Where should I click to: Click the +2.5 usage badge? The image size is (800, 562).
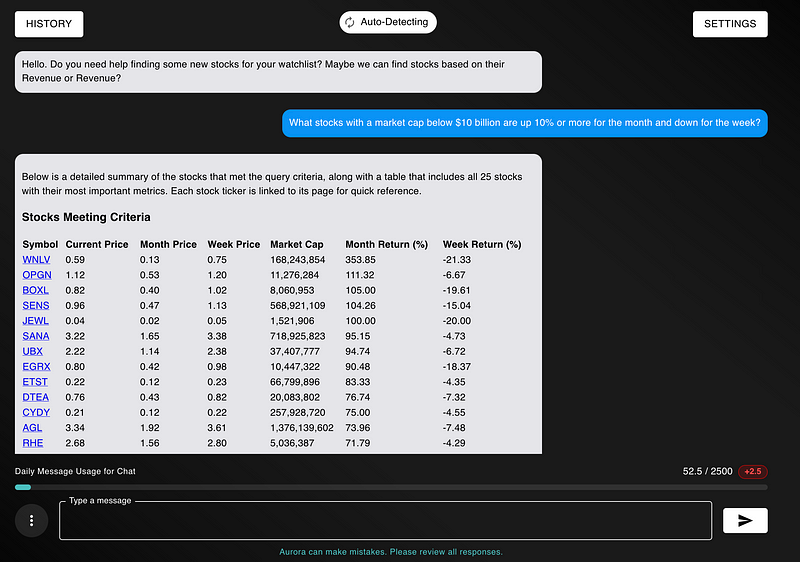752,472
